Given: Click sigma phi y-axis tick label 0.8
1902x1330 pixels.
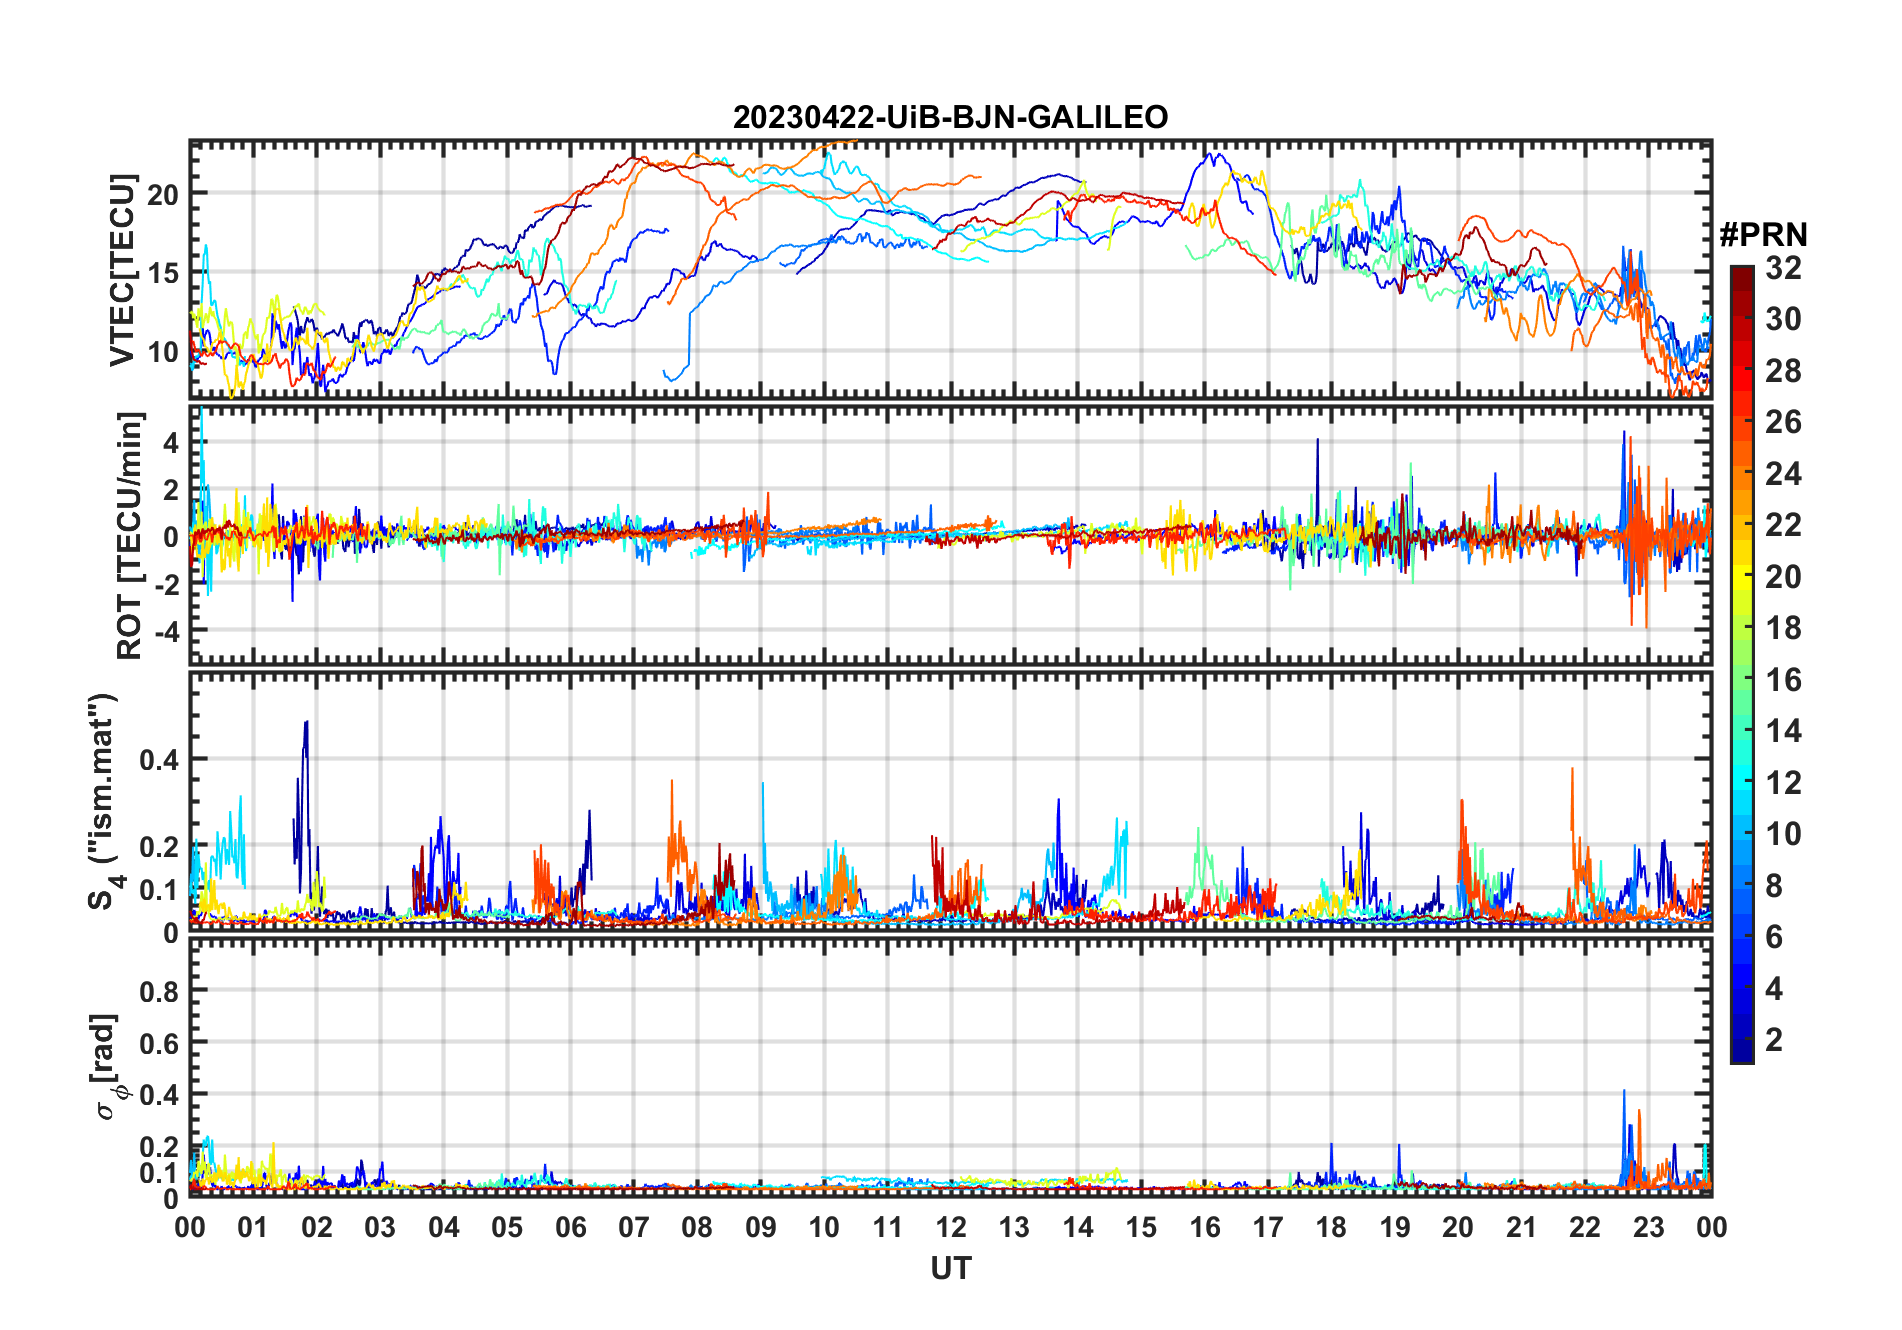Looking at the screenshot, I should click(159, 991).
